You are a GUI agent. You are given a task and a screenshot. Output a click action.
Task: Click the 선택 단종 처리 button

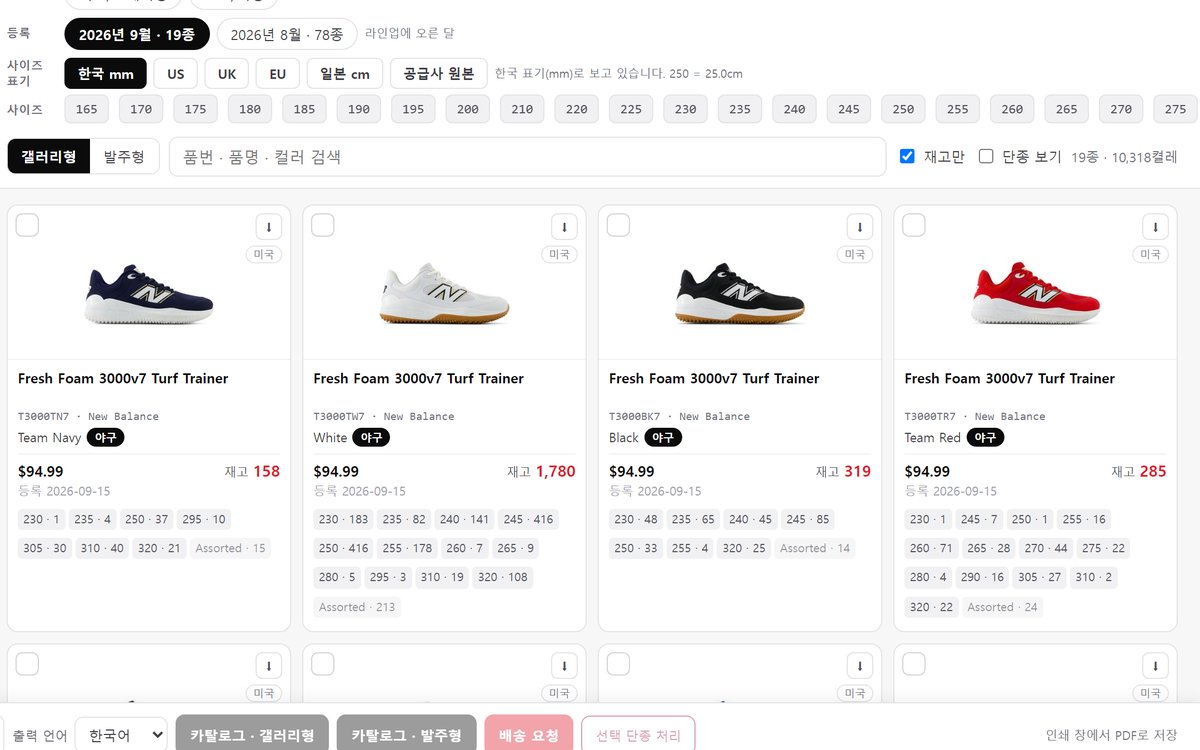click(x=638, y=735)
